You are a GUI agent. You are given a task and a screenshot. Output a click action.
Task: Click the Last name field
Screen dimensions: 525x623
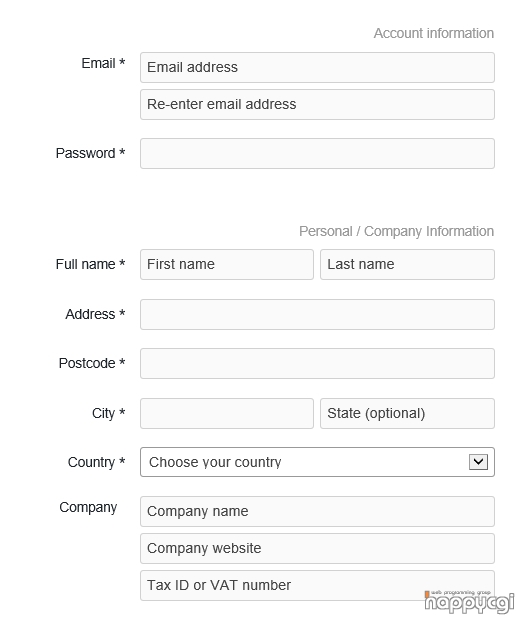[407, 265]
